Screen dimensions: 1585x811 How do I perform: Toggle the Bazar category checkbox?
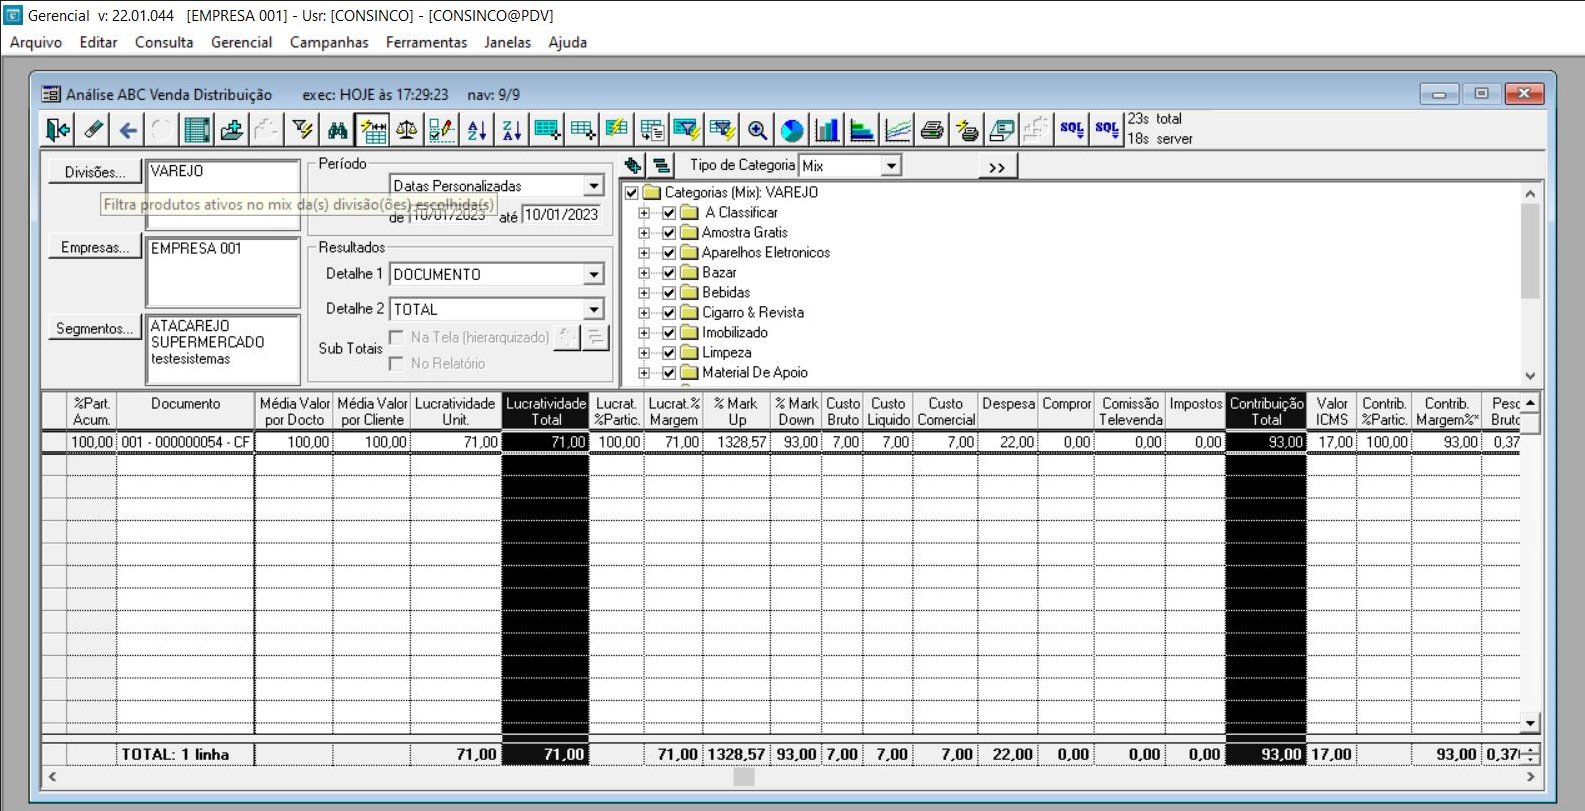pyautogui.click(x=669, y=273)
